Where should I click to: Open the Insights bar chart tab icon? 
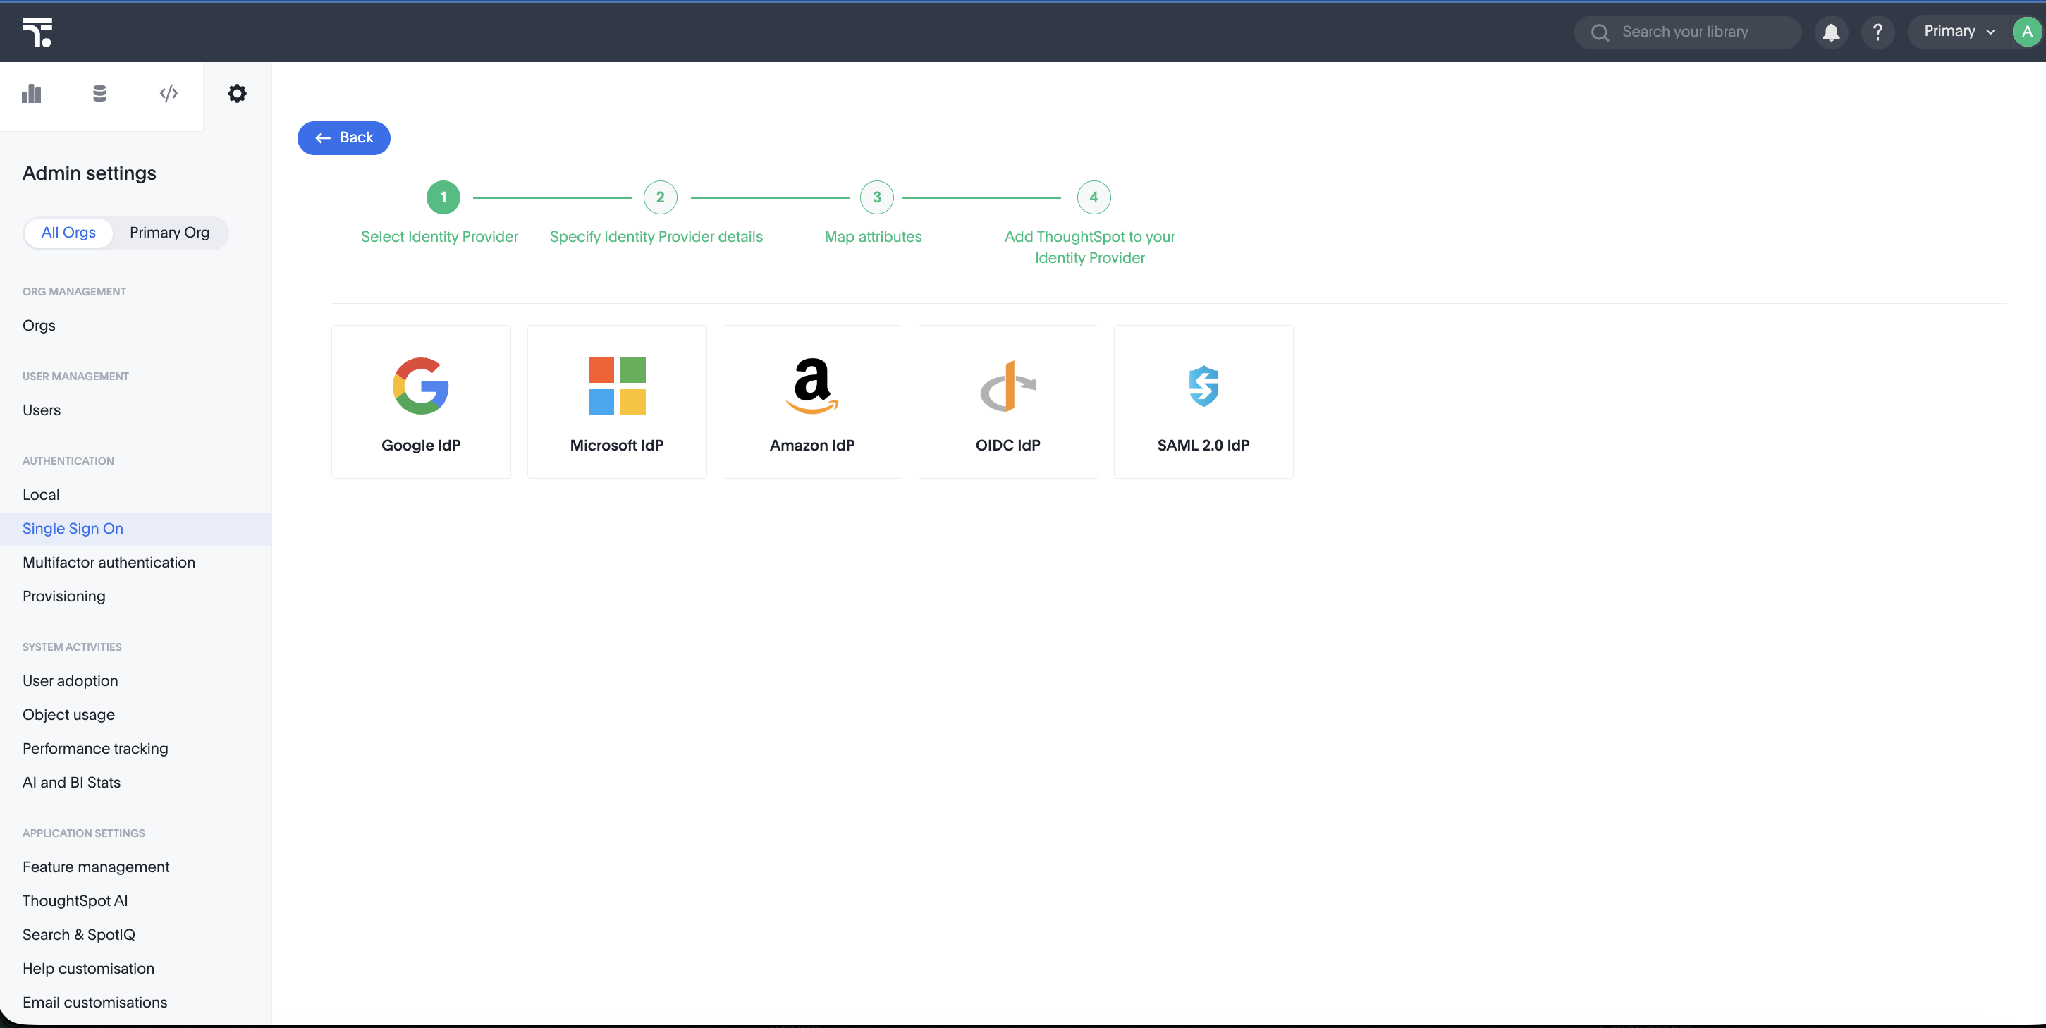(32, 94)
